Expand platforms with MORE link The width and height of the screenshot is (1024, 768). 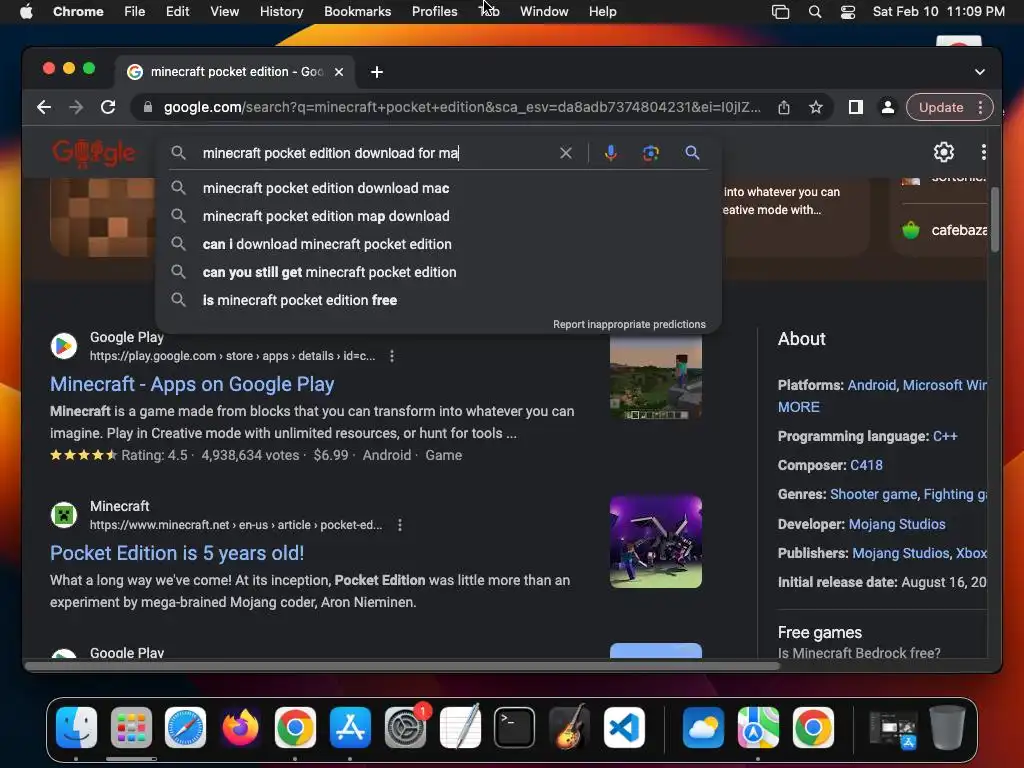click(x=798, y=407)
